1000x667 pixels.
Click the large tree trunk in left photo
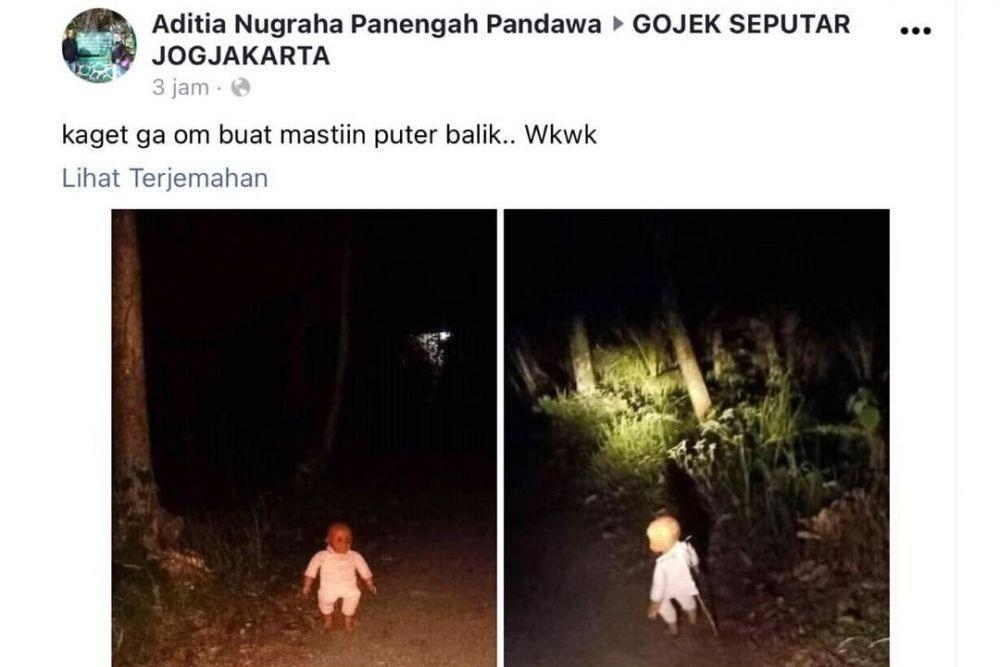135,383
